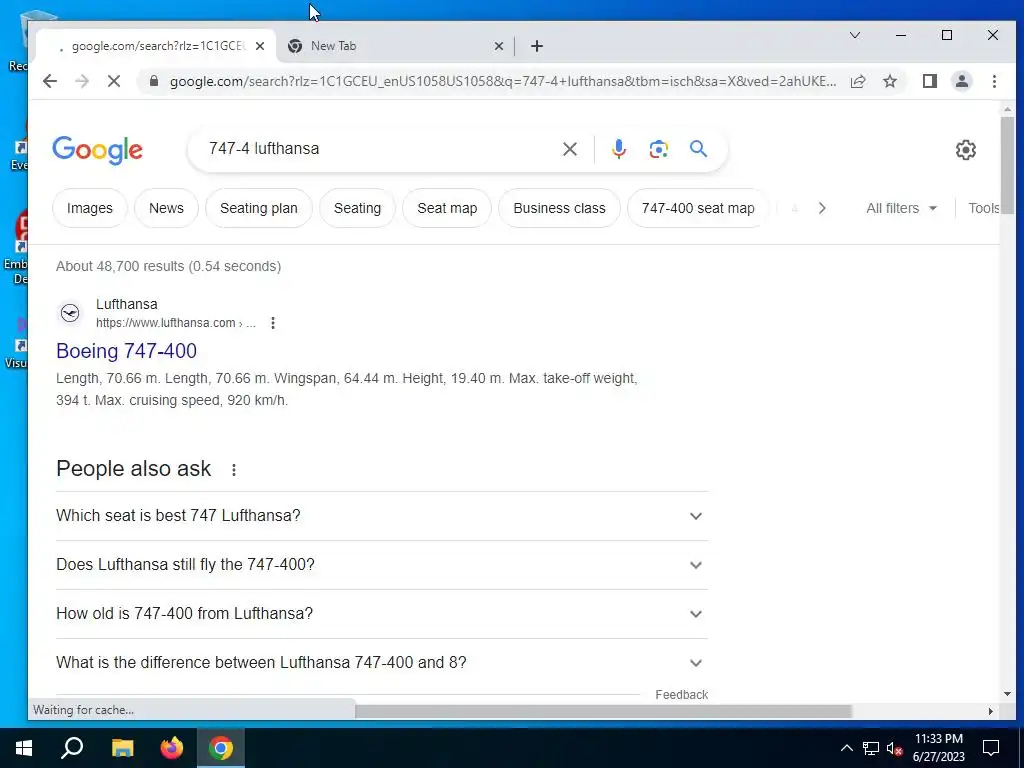Search by image with Google Lens
Viewport: 1024px width, 768px height.
(658, 149)
